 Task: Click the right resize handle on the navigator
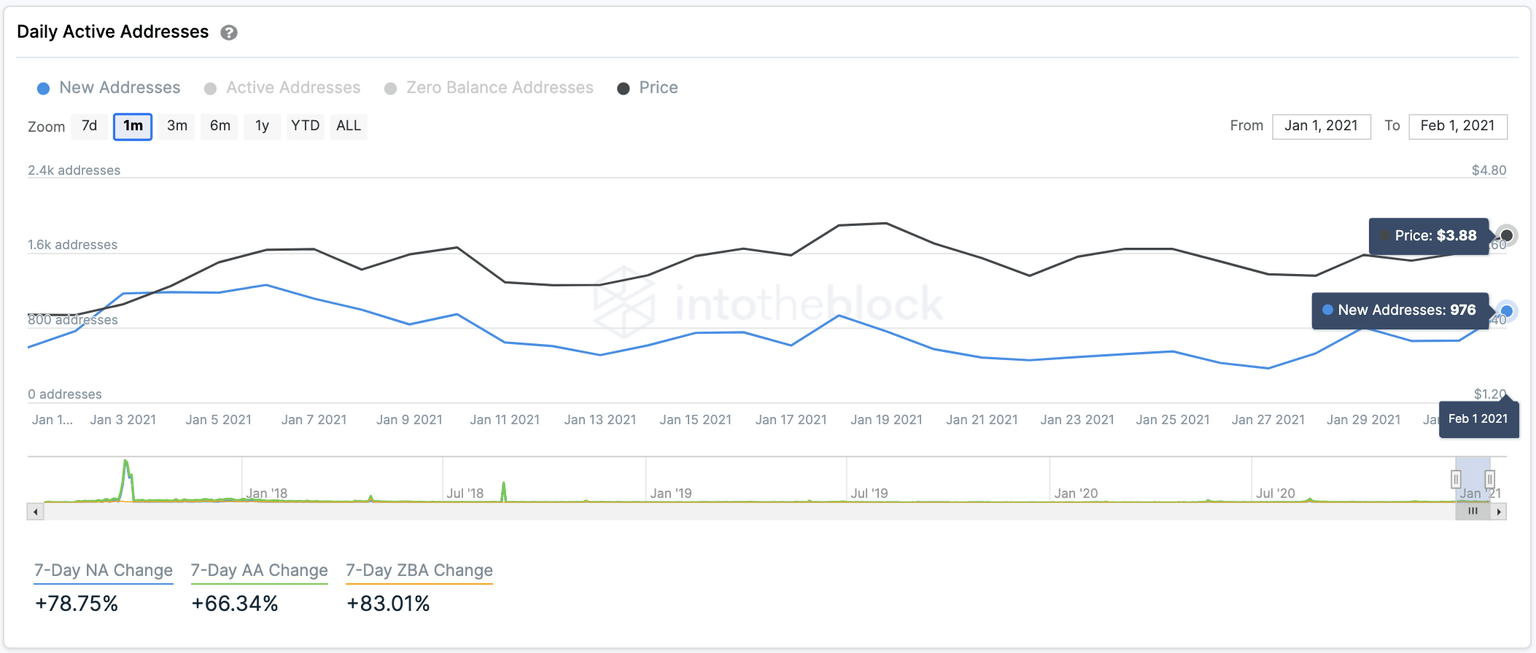pos(1491,480)
